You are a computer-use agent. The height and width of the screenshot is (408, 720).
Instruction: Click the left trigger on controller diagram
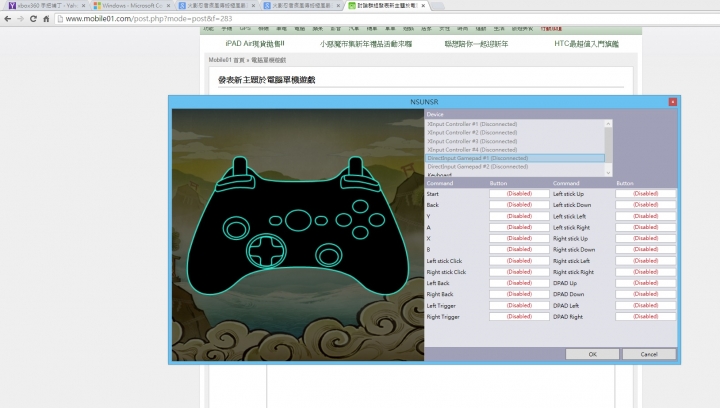point(239,168)
